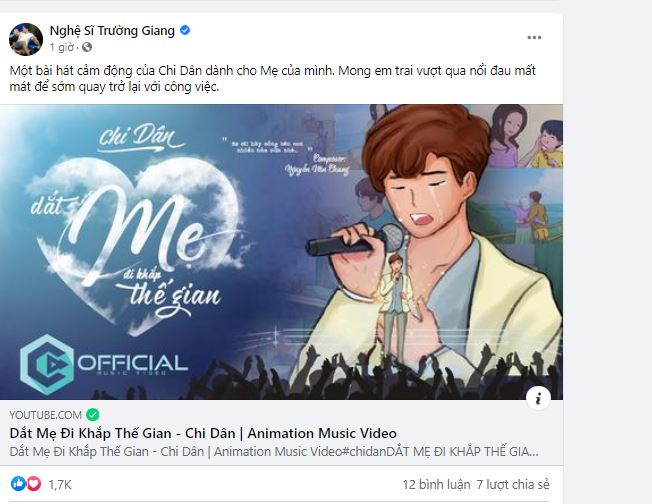Open the "1 giờ" post timestamp
The width and height of the screenshot is (652, 504).
pos(62,47)
